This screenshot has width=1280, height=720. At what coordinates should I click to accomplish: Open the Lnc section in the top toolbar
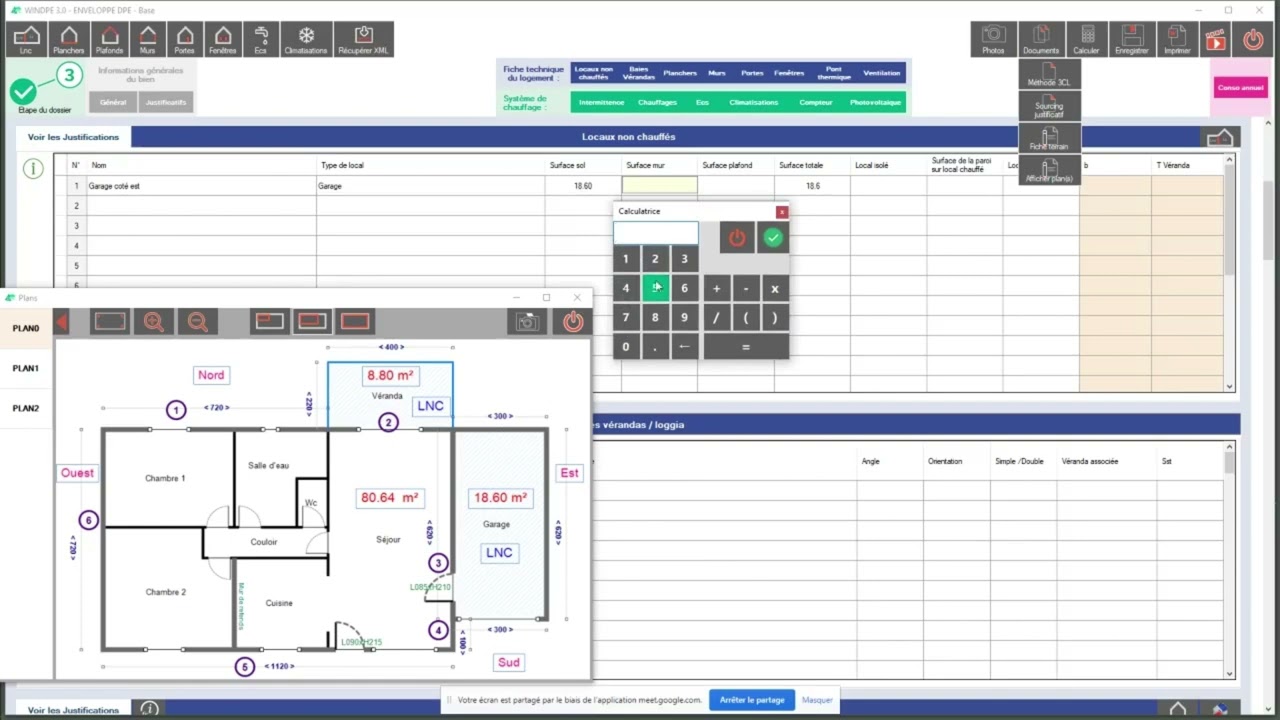[25, 39]
